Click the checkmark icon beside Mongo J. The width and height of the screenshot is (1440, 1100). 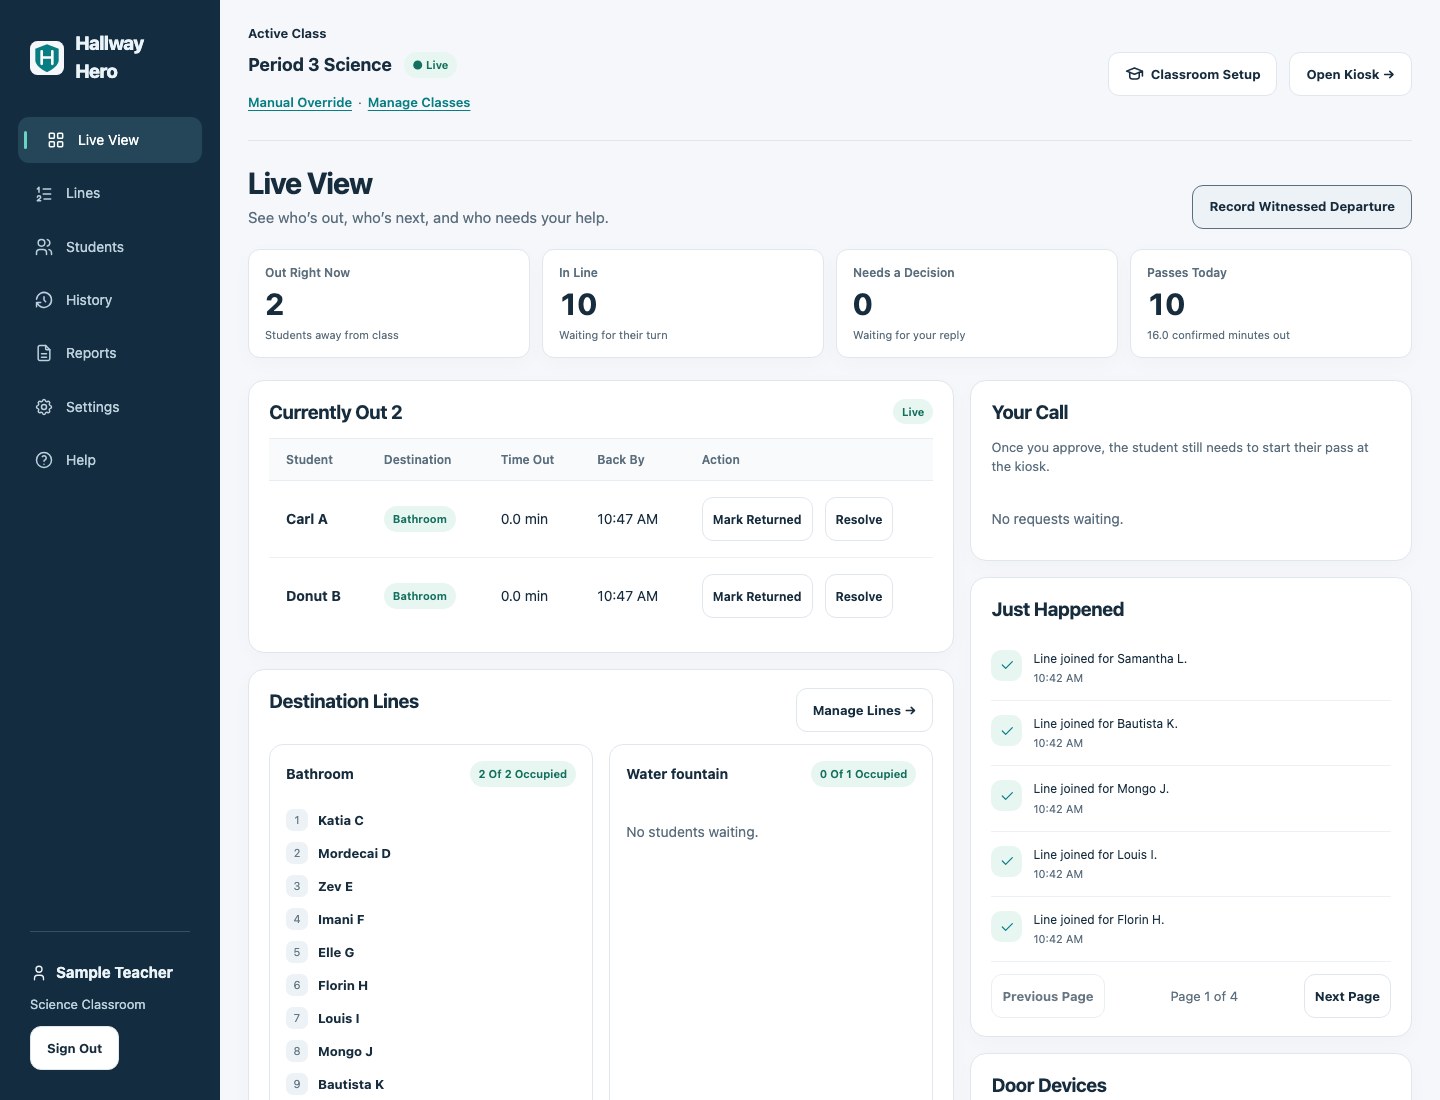1007,797
